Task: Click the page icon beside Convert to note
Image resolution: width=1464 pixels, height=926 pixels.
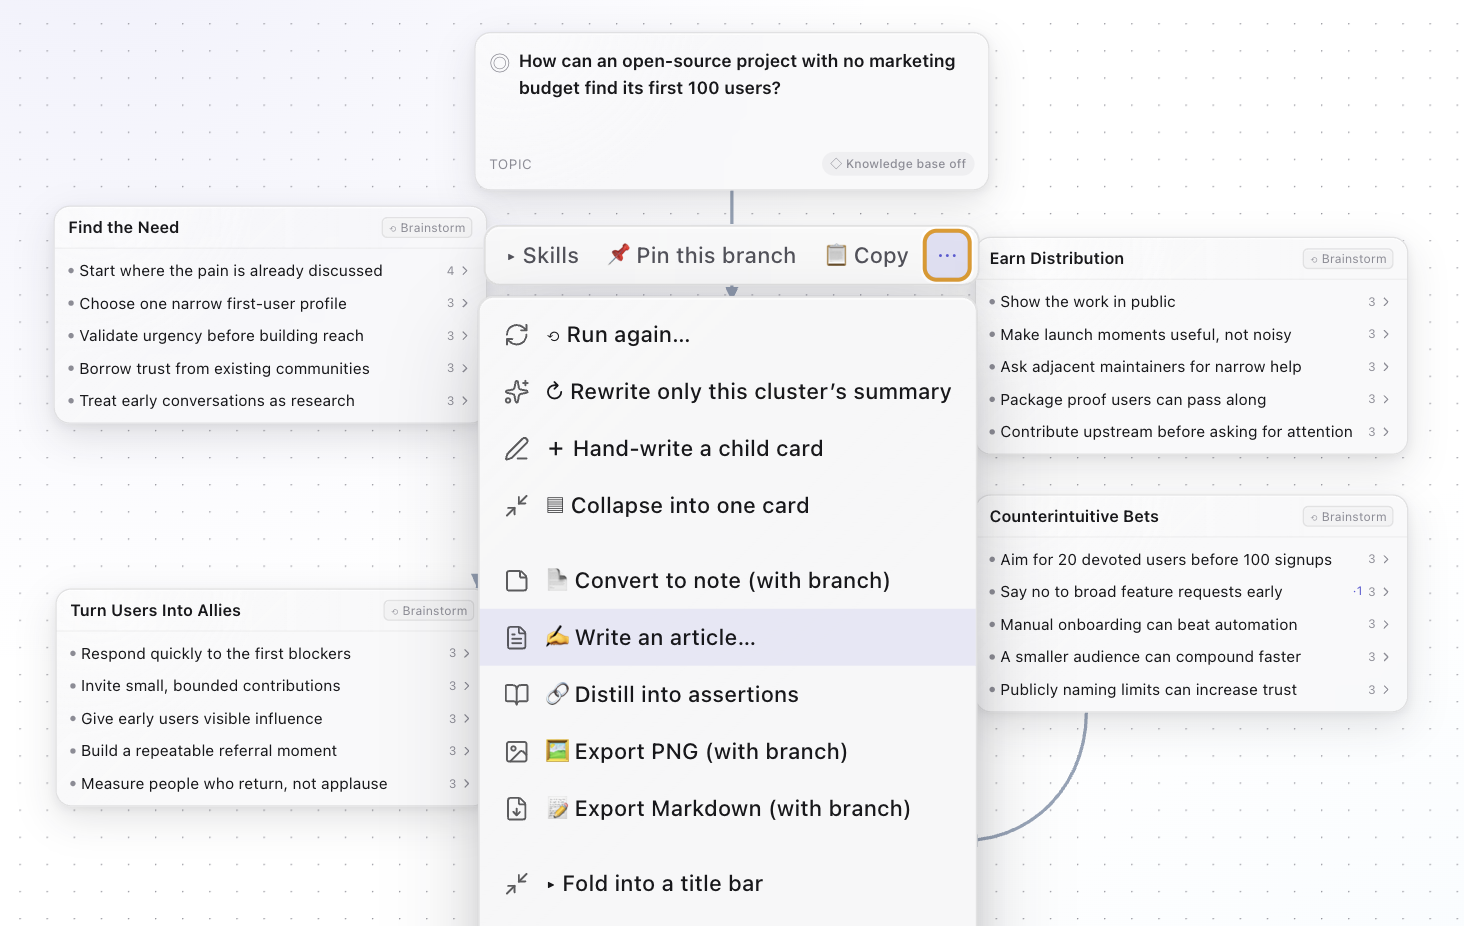Action: [516, 581]
